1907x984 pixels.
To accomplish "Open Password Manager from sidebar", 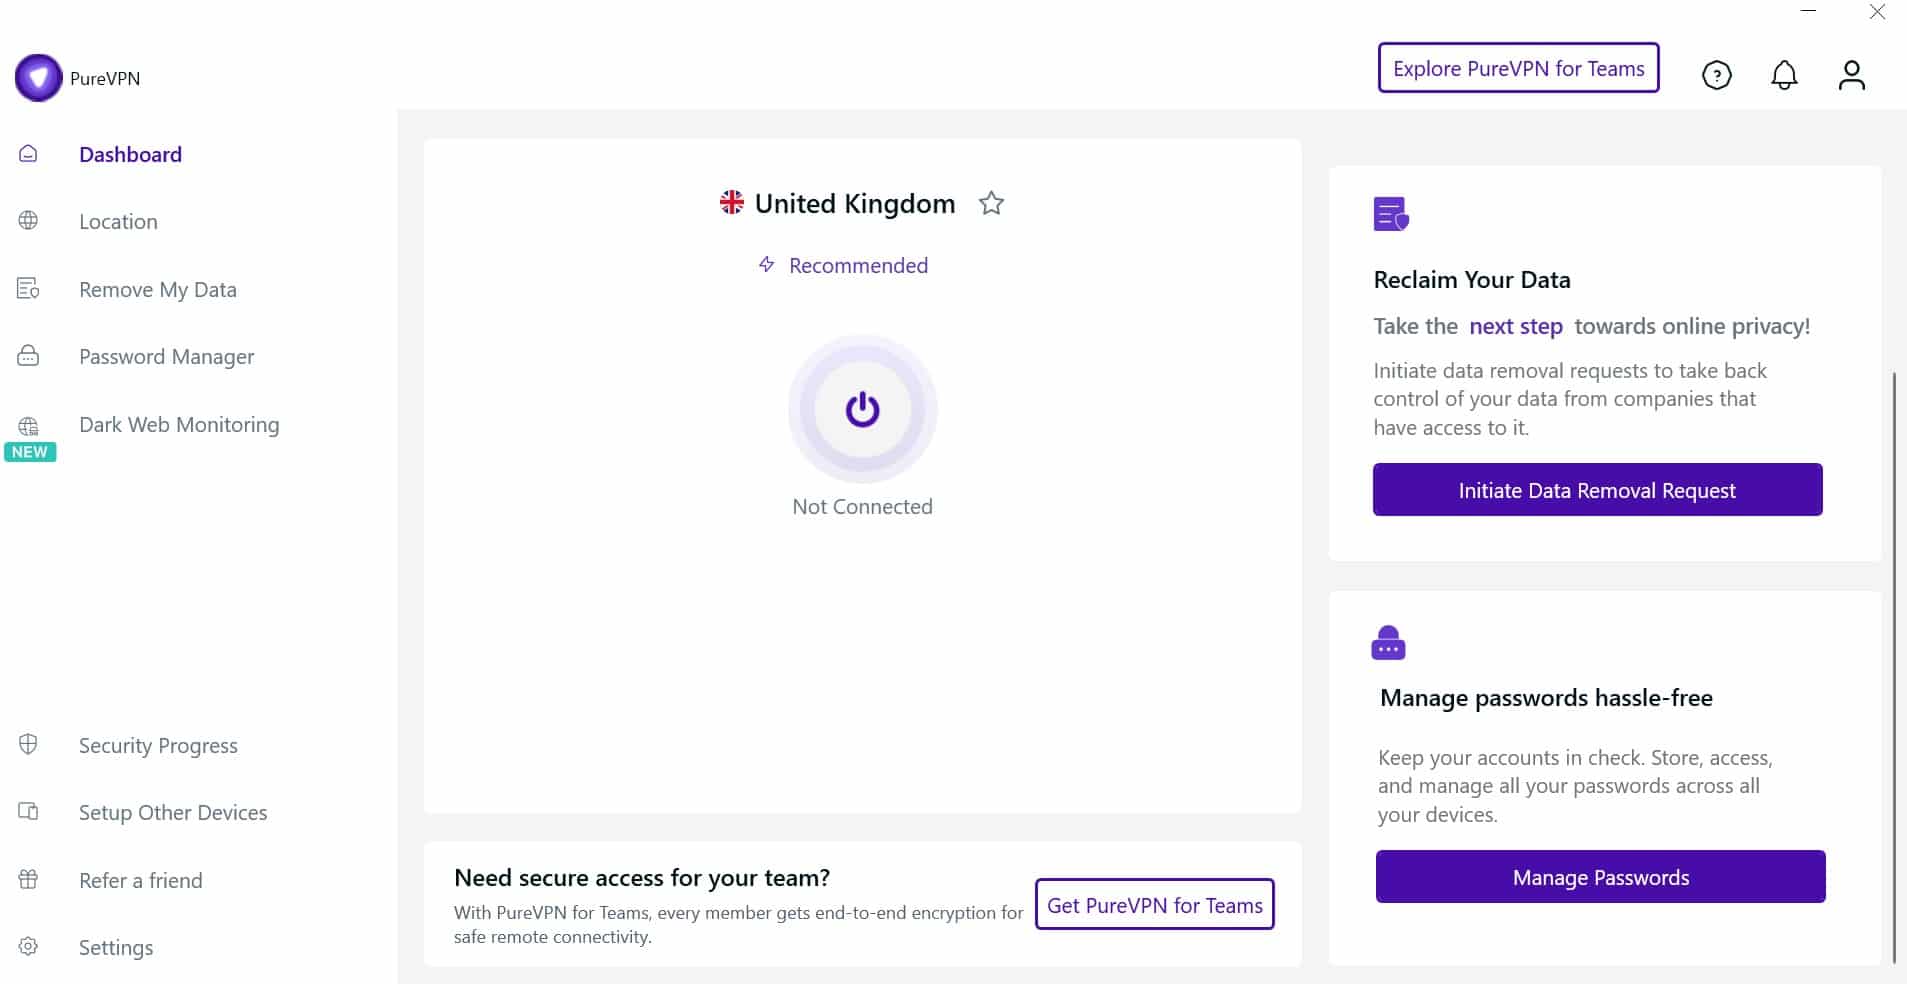I will [x=166, y=357].
